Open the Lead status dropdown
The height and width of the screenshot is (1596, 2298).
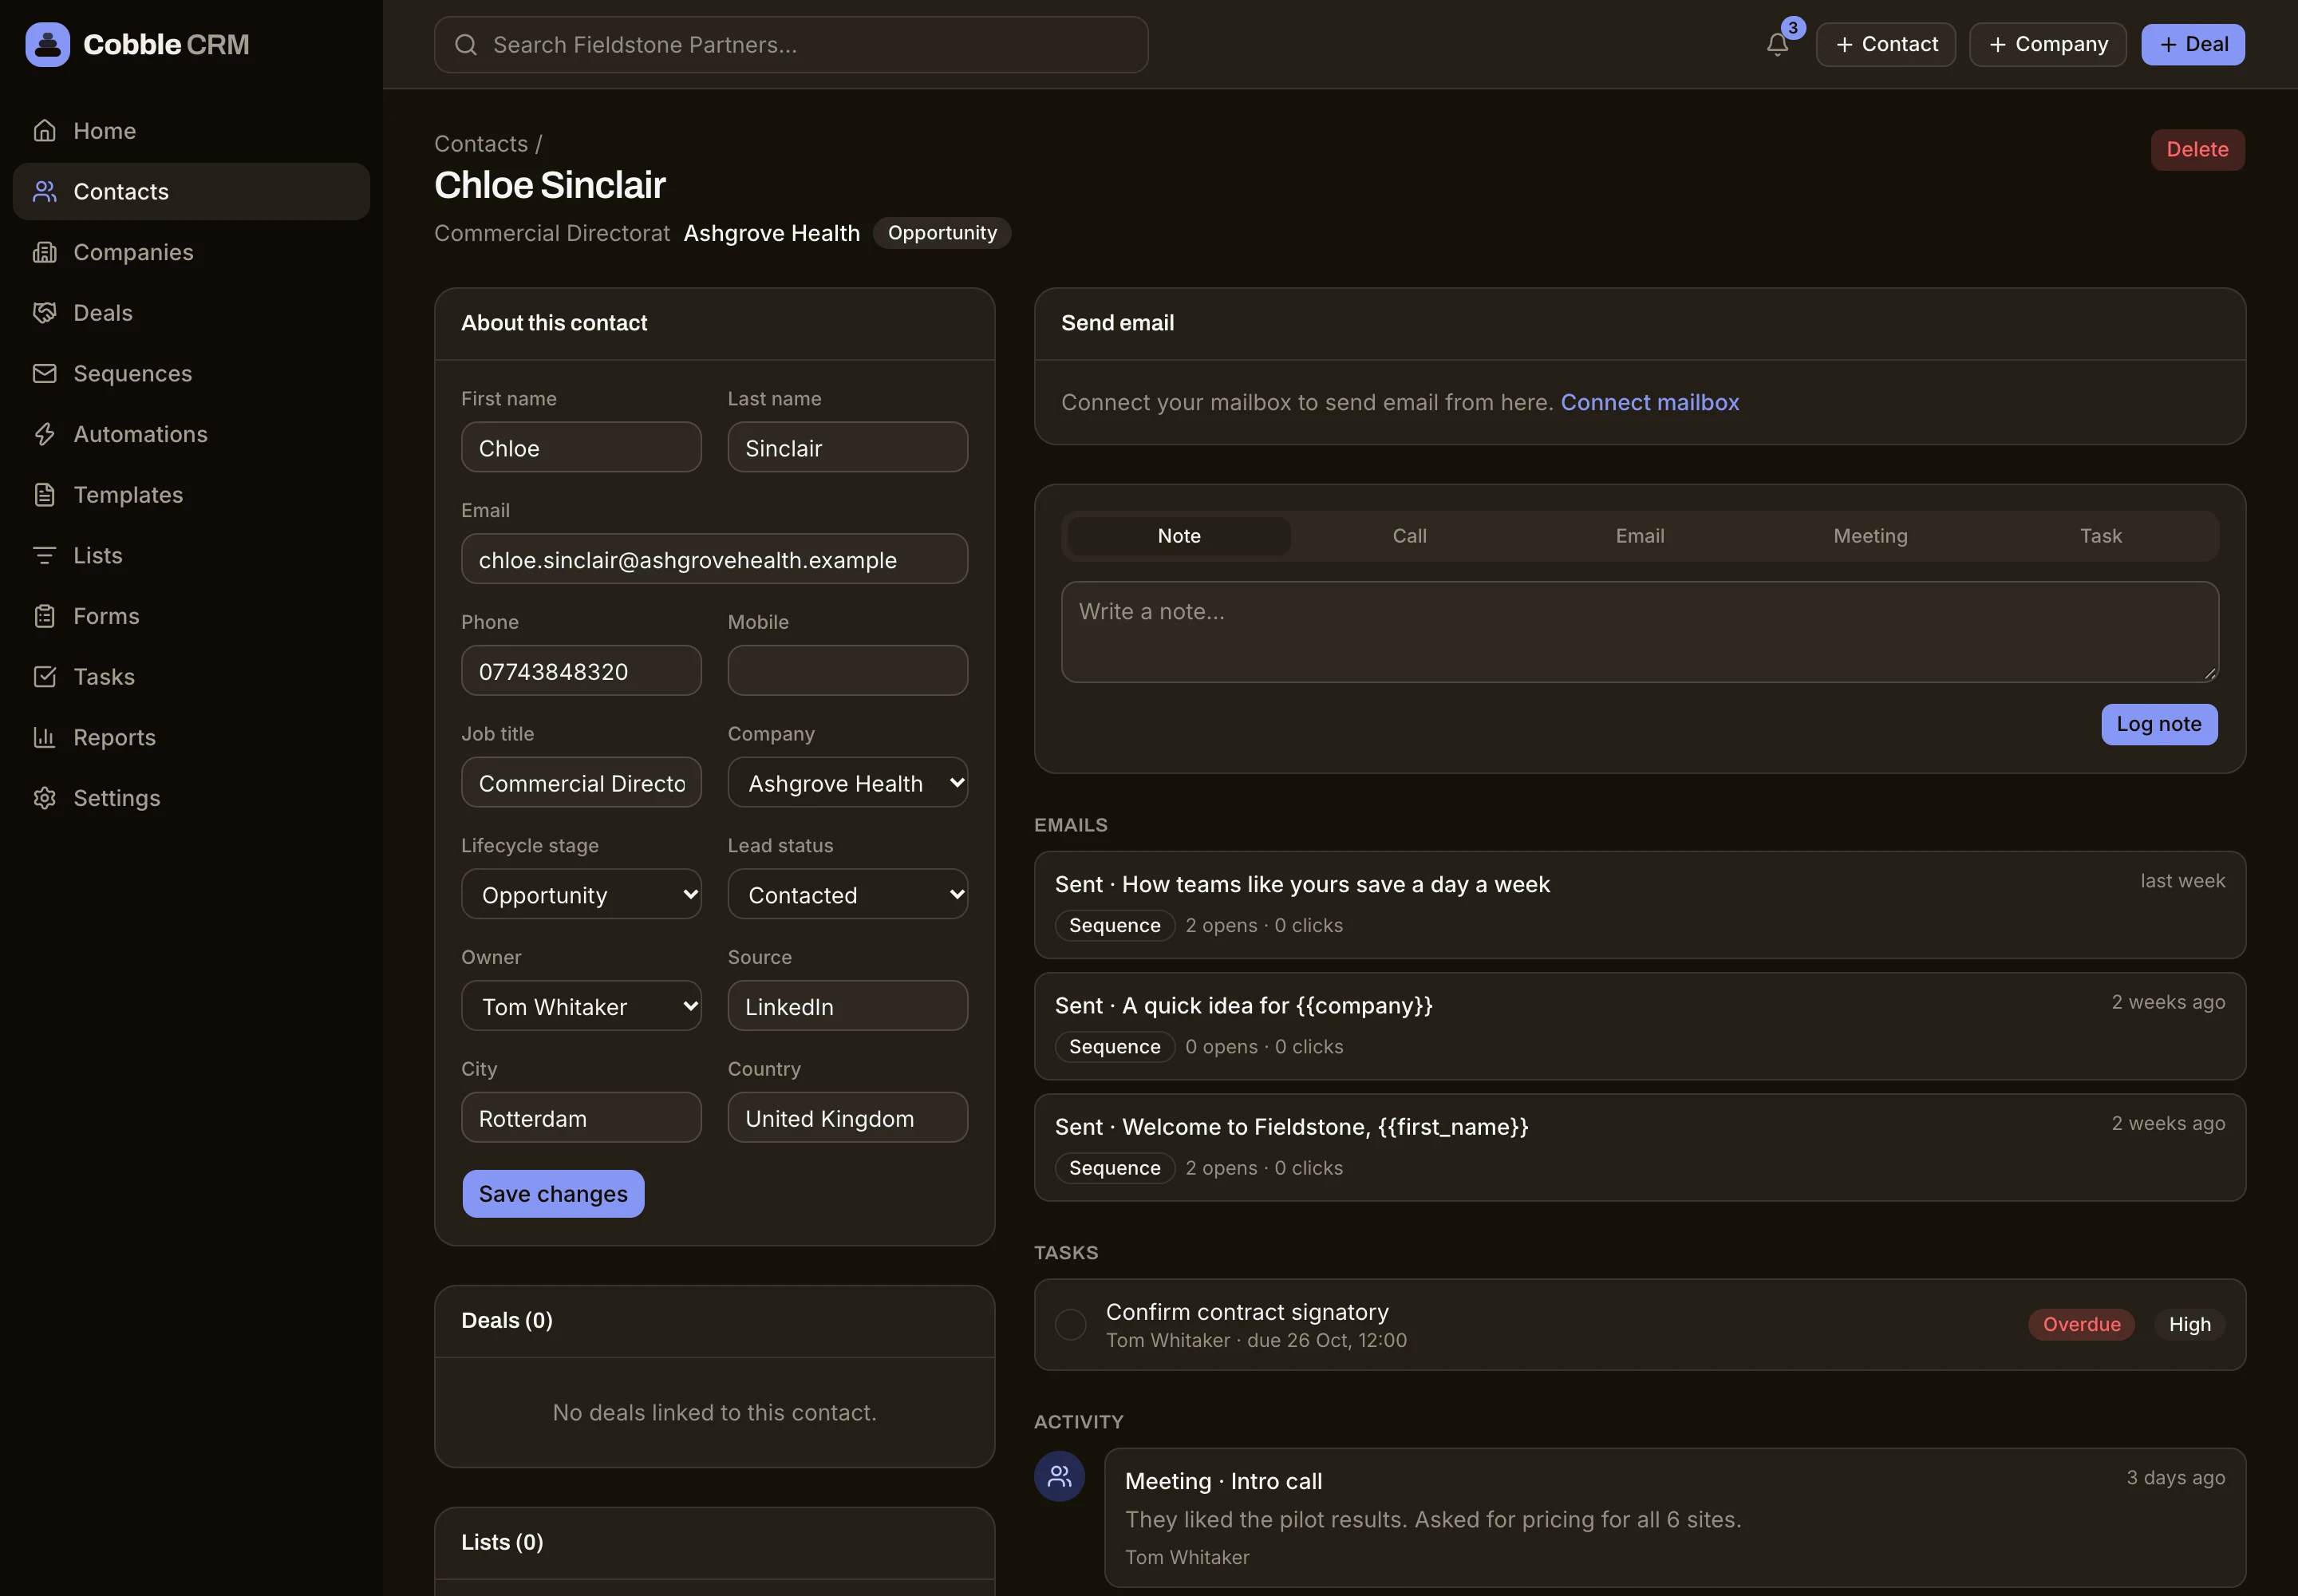(x=847, y=894)
